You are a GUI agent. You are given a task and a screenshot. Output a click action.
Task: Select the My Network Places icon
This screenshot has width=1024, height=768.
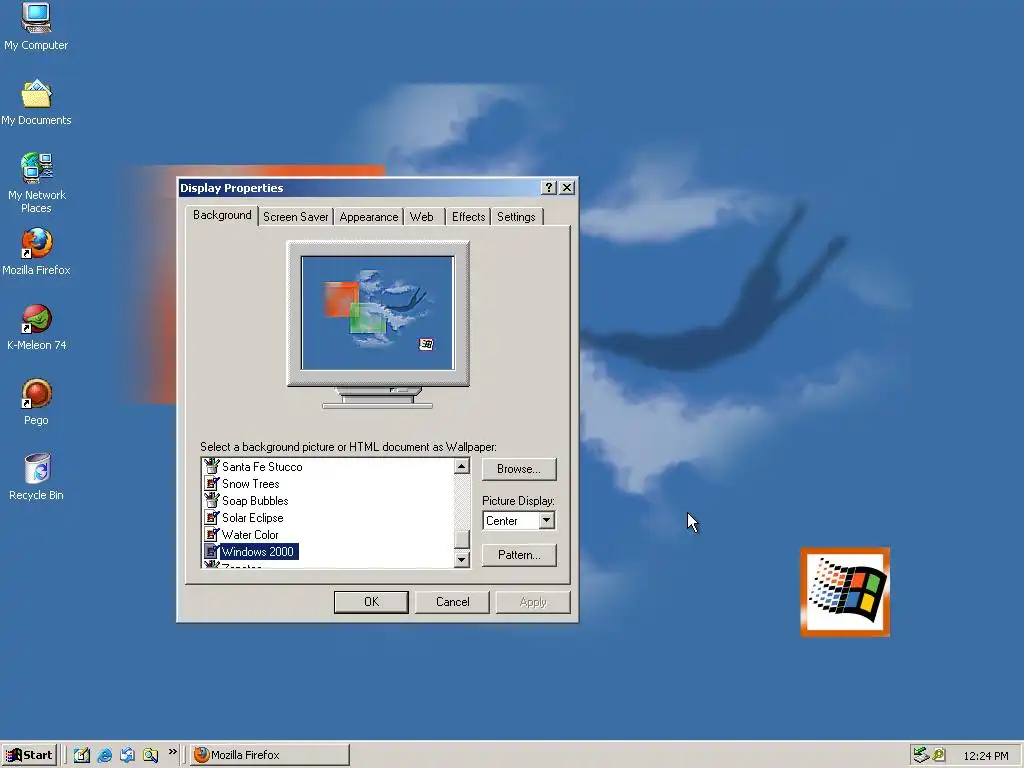36,182
